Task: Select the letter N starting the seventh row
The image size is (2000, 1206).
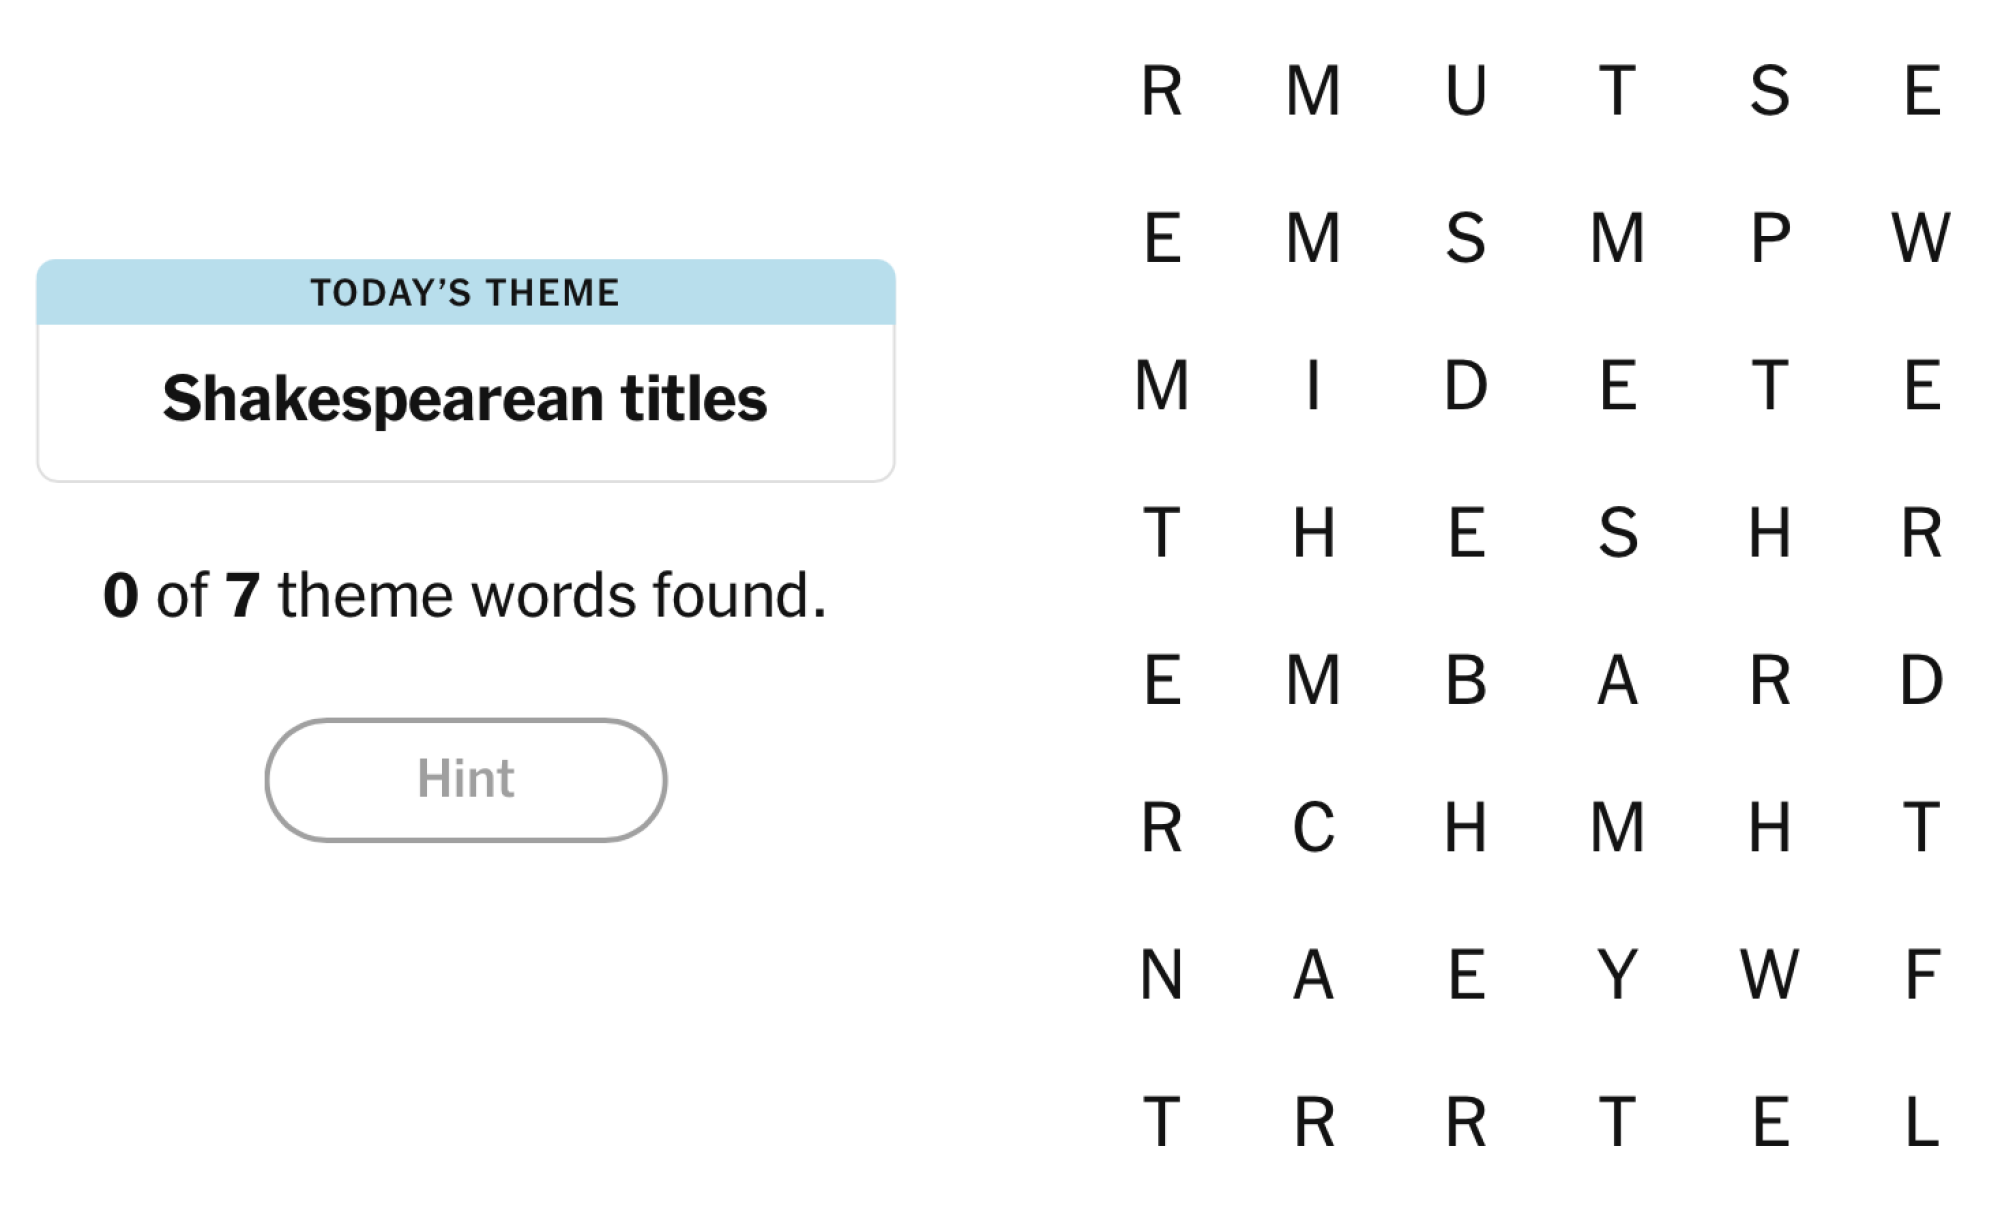Action: (x=1163, y=975)
